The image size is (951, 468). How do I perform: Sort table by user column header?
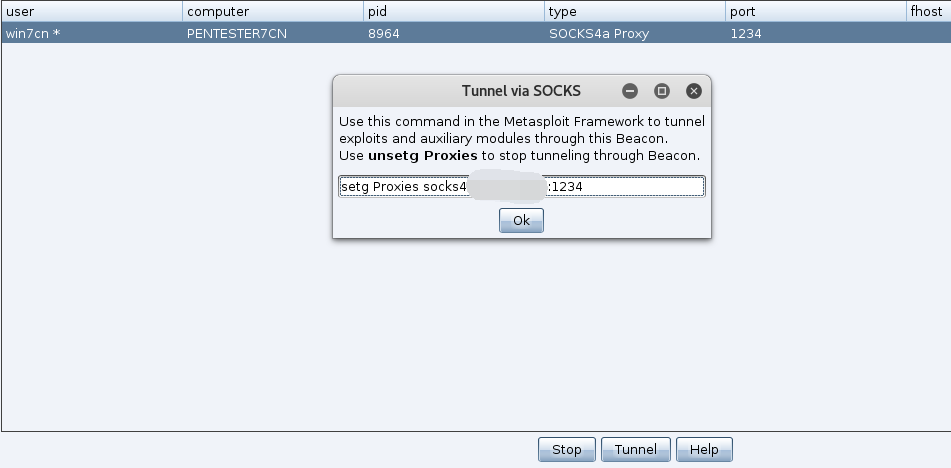(x=92, y=11)
